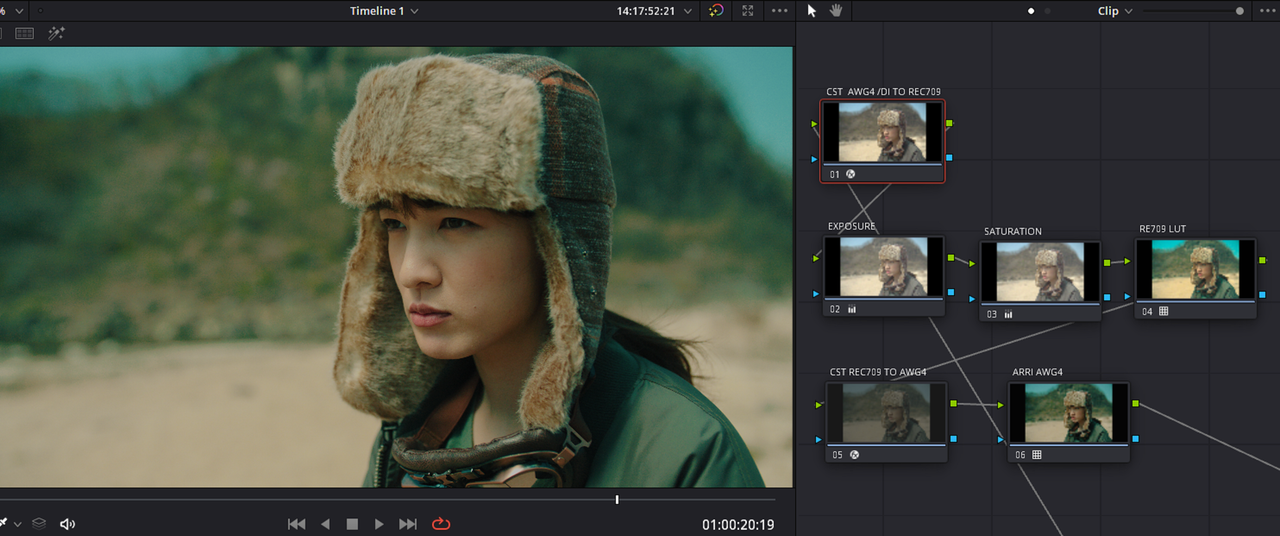Open viewer options three-dot menu
The width and height of the screenshot is (1280, 536).
click(x=780, y=11)
